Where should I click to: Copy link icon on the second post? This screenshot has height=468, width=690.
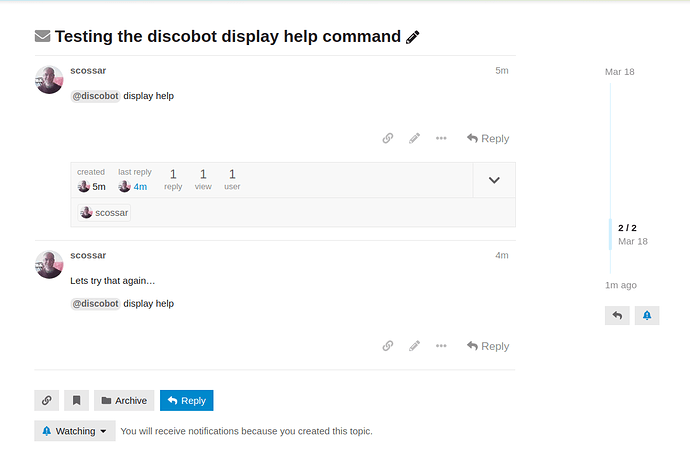[x=388, y=346]
